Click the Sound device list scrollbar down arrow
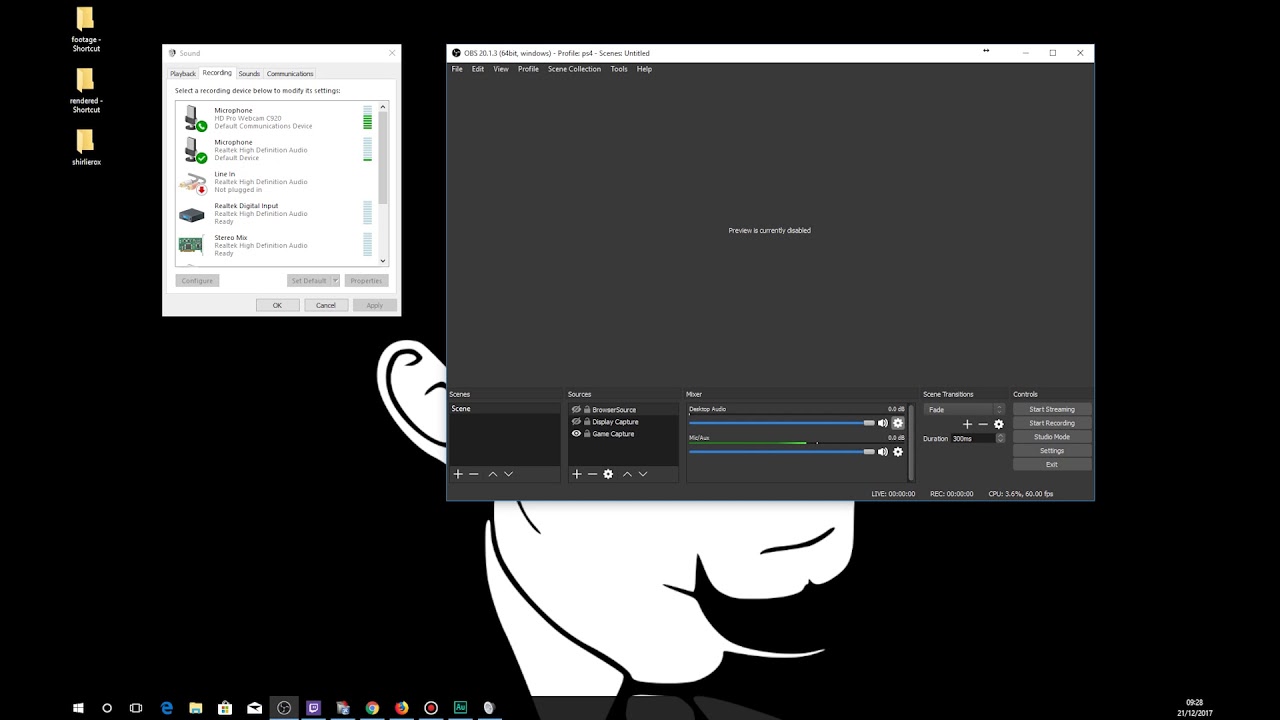1280x720 pixels. click(383, 261)
